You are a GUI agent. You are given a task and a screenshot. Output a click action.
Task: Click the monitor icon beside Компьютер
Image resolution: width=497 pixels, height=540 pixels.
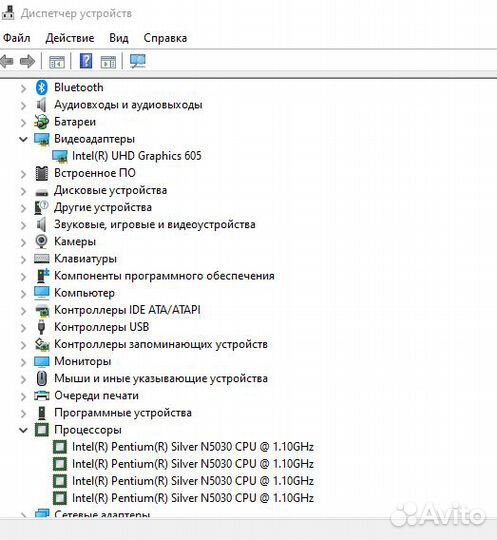pyautogui.click(x=42, y=293)
